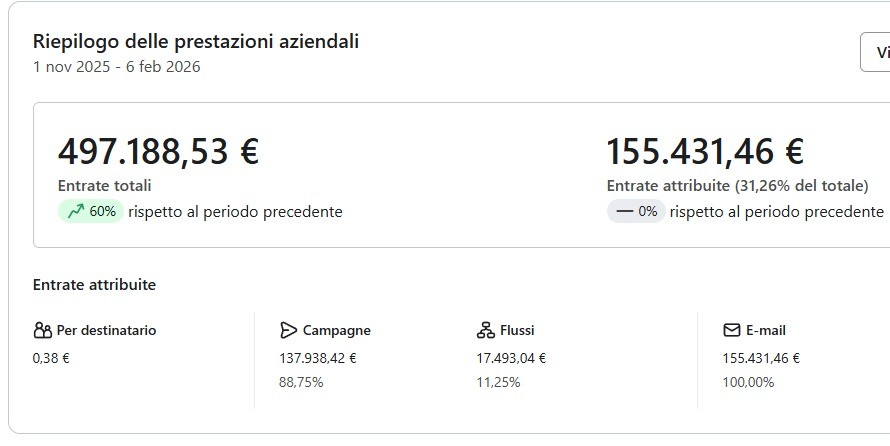Click the Entrate totali label

(105, 186)
